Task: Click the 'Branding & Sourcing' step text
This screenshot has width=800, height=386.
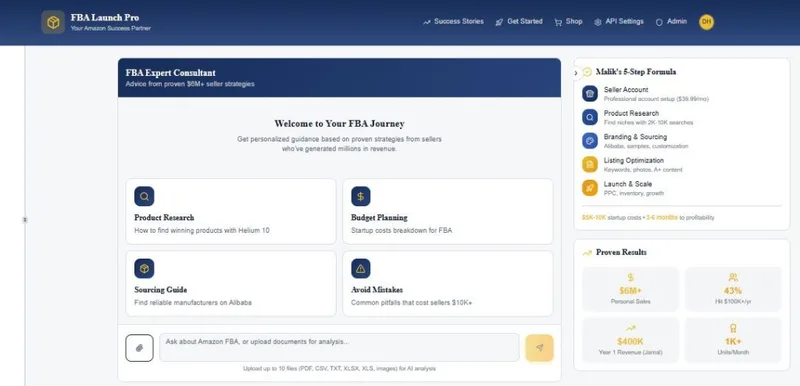Action: click(635, 137)
